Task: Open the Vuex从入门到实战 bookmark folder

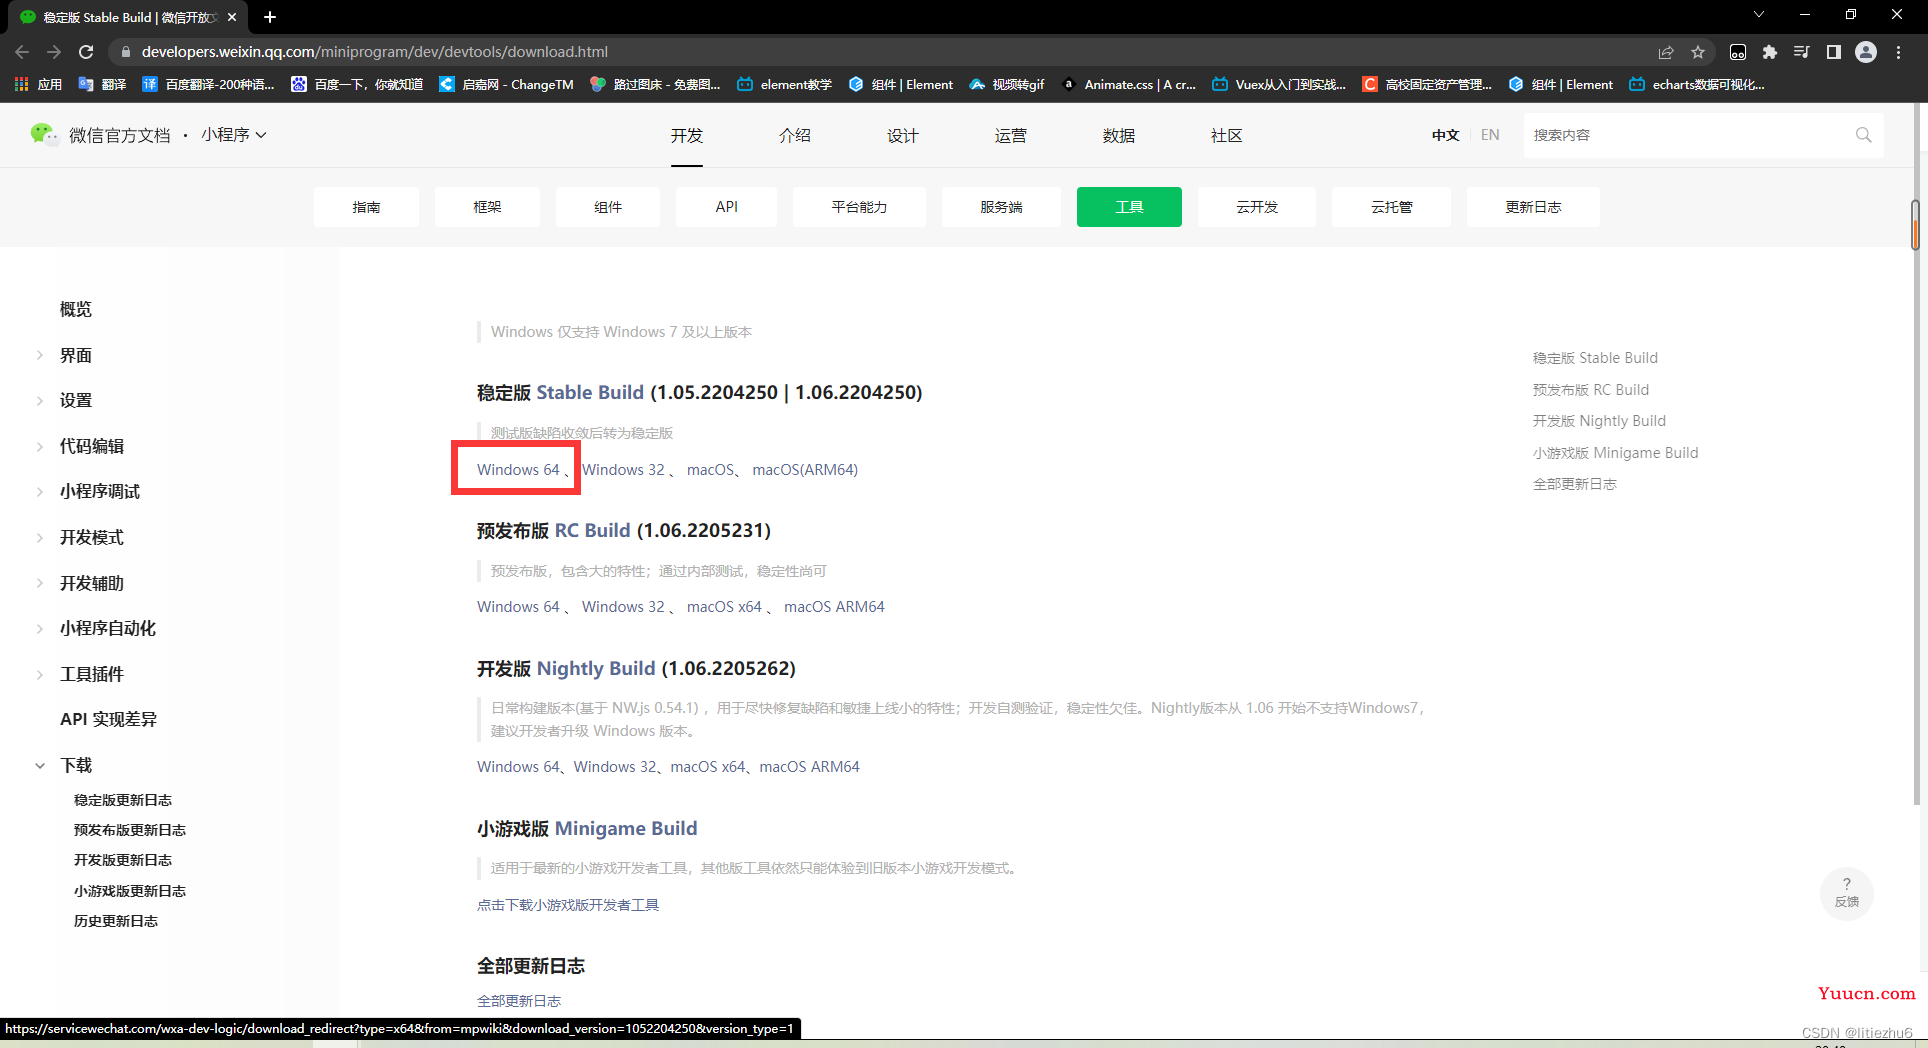Action: (x=1280, y=84)
